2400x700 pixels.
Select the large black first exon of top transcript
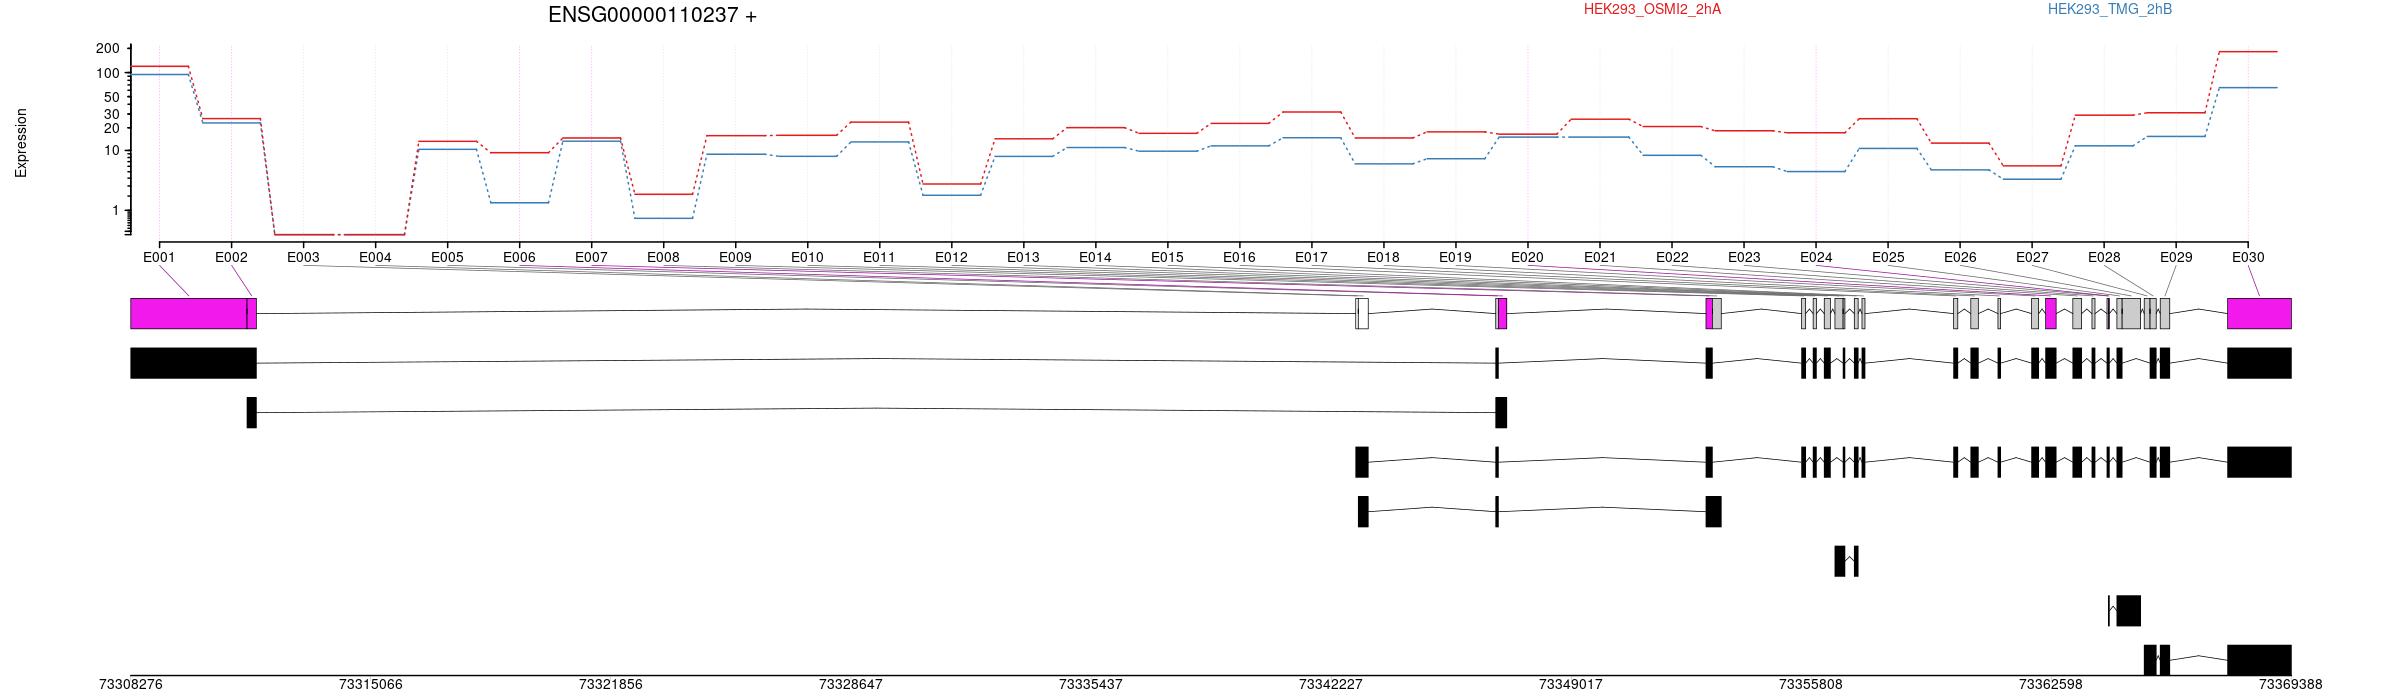(x=193, y=363)
